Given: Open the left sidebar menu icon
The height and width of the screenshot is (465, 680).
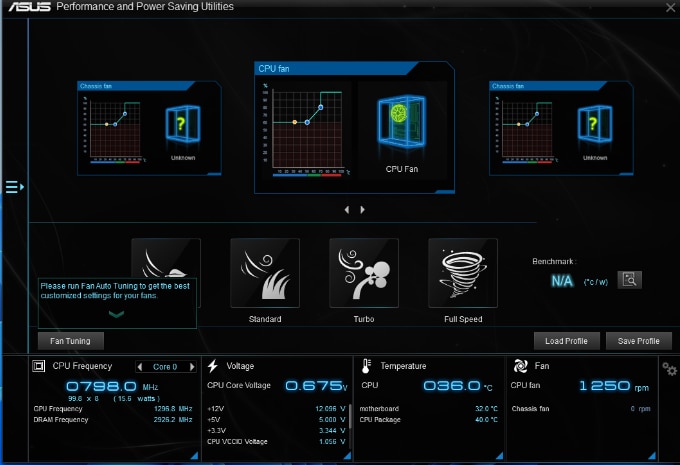Looking at the screenshot, I should click(x=15, y=187).
